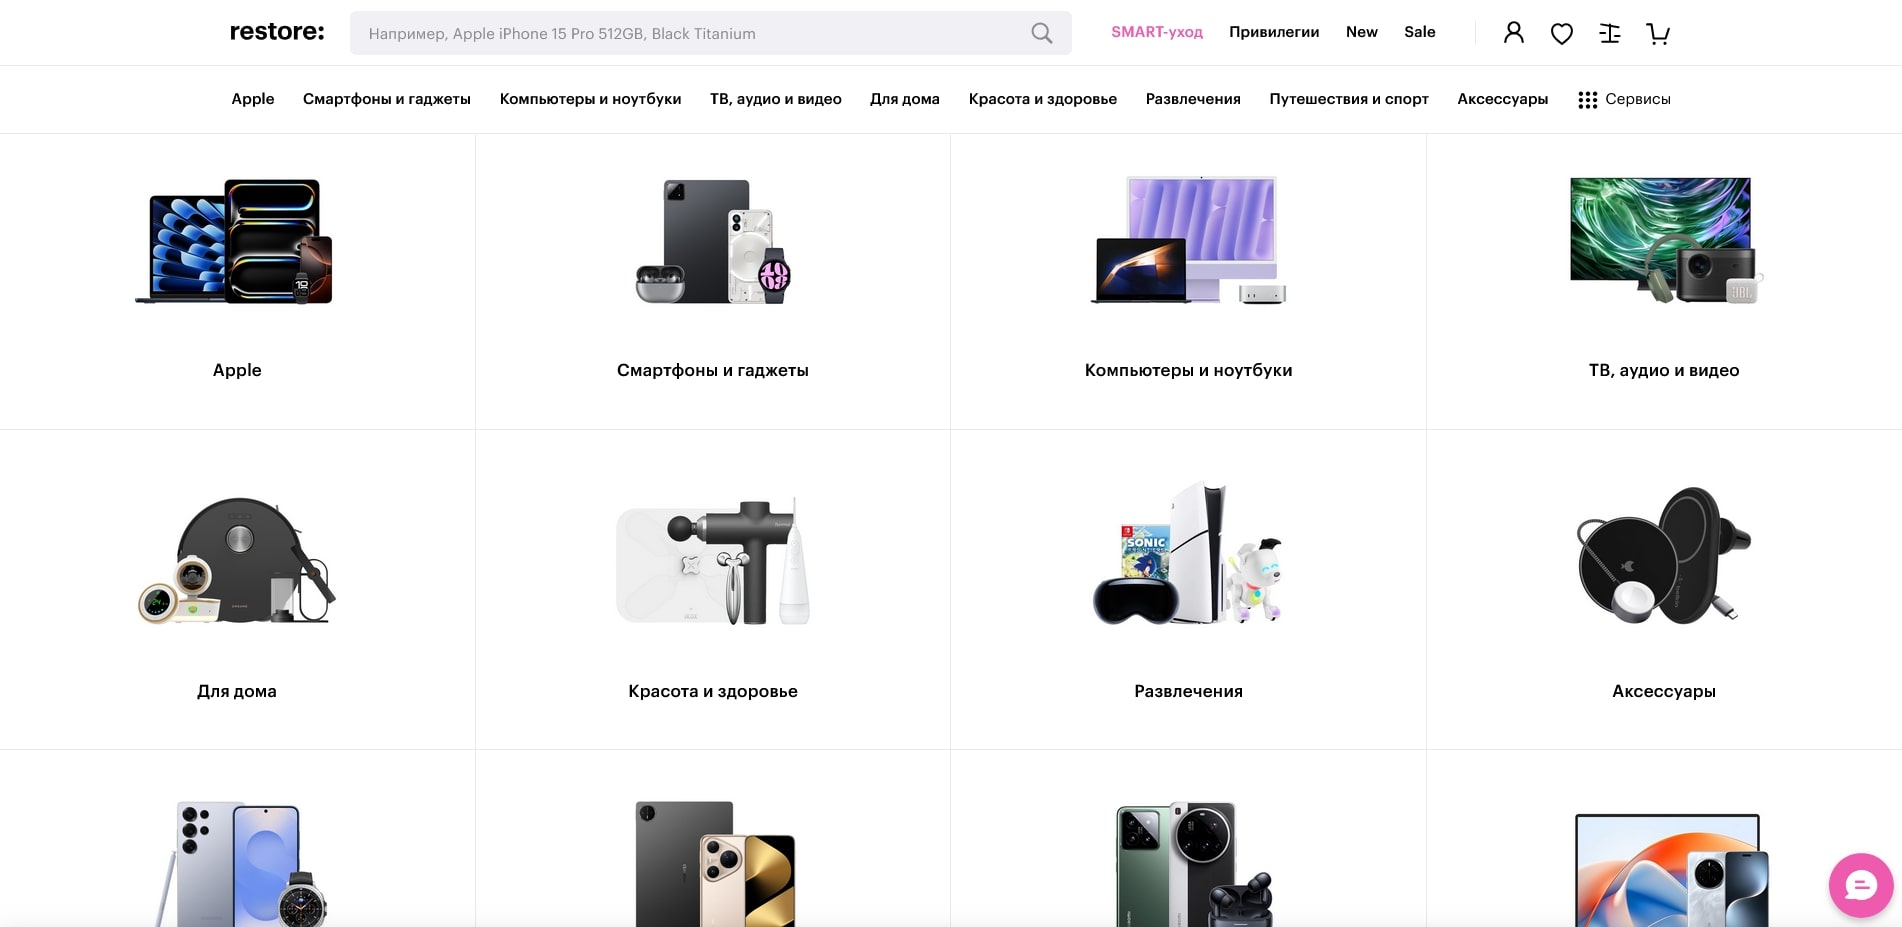Open the product comparison icon

[1609, 34]
